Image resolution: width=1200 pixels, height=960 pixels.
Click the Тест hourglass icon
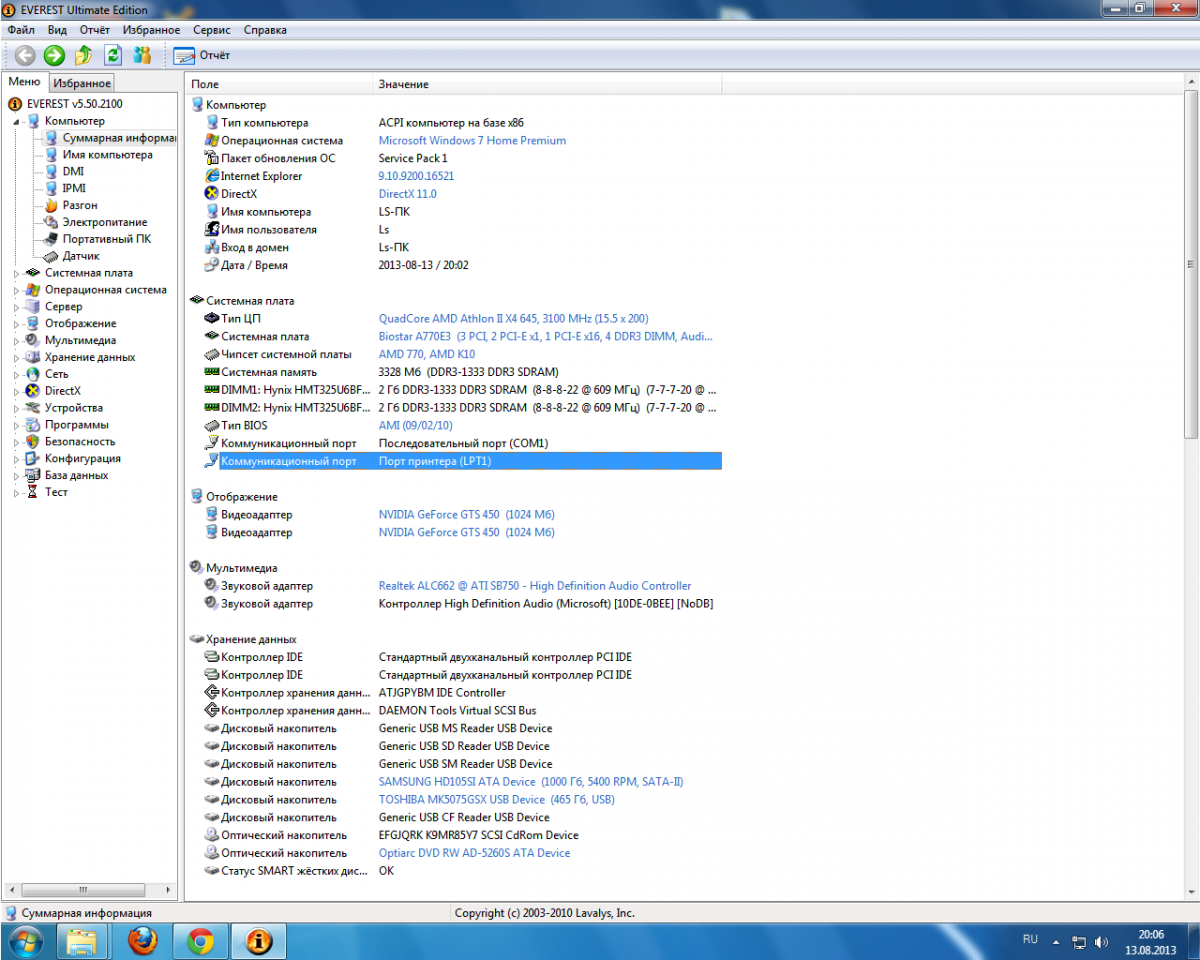coord(33,492)
